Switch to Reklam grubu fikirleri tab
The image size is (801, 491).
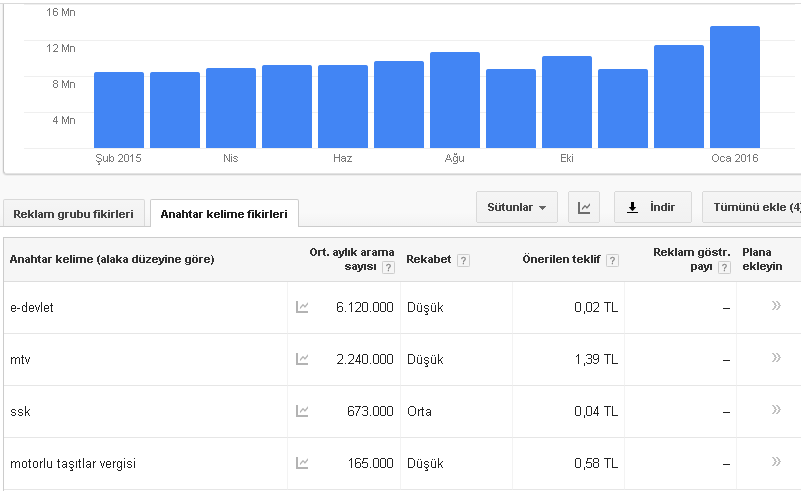(74, 214)
